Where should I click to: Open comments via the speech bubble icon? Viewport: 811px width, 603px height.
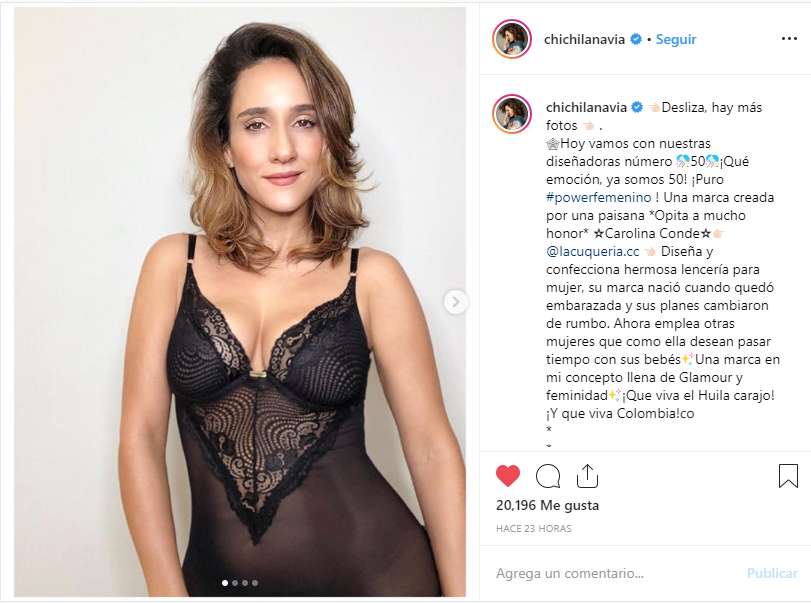548,476
